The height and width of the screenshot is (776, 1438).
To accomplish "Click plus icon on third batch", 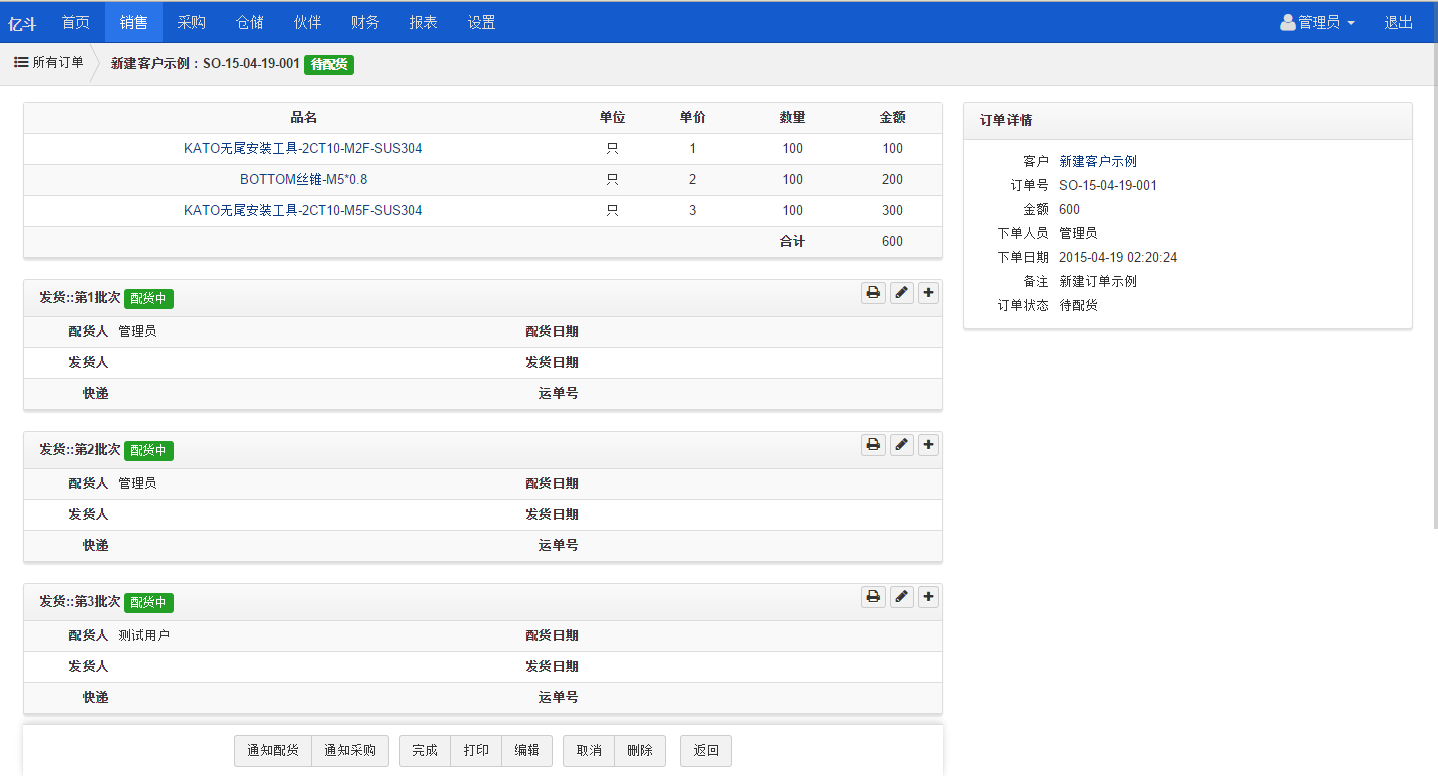I will click(x=929, y=597).
